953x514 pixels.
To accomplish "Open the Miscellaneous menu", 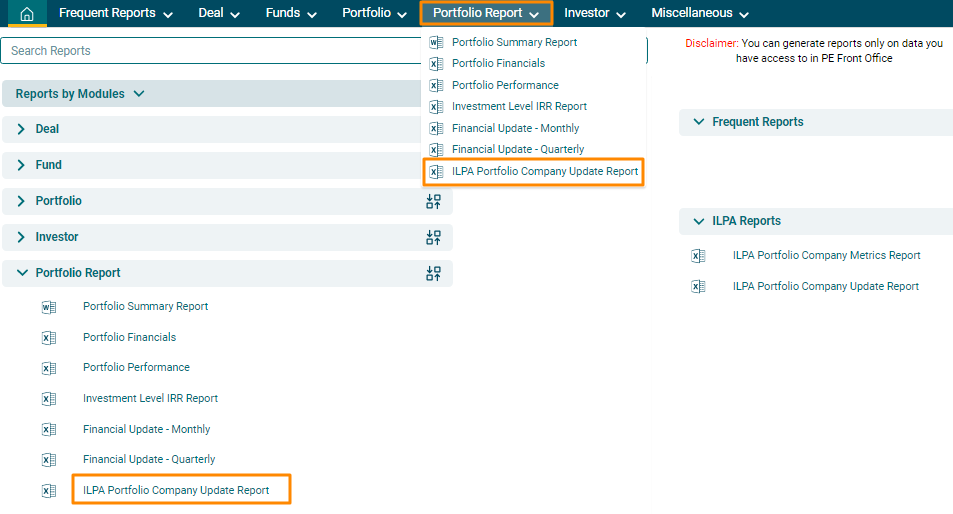I will click(x=699, y=13).
